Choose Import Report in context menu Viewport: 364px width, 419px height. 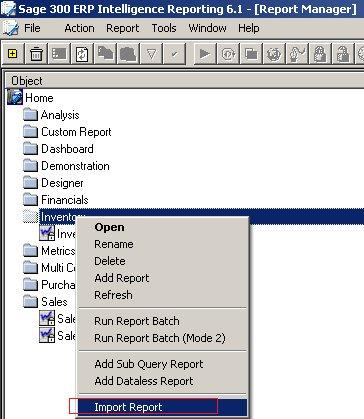click(x=163, y=407)
